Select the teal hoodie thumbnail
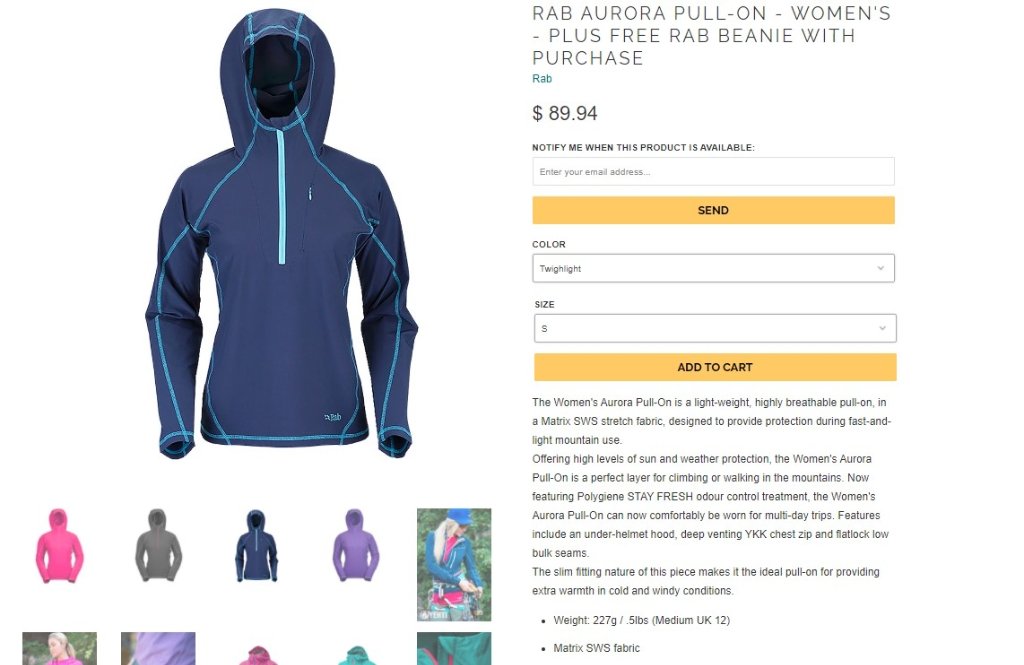Viewport: 1024px width, 665px height. 355,654
